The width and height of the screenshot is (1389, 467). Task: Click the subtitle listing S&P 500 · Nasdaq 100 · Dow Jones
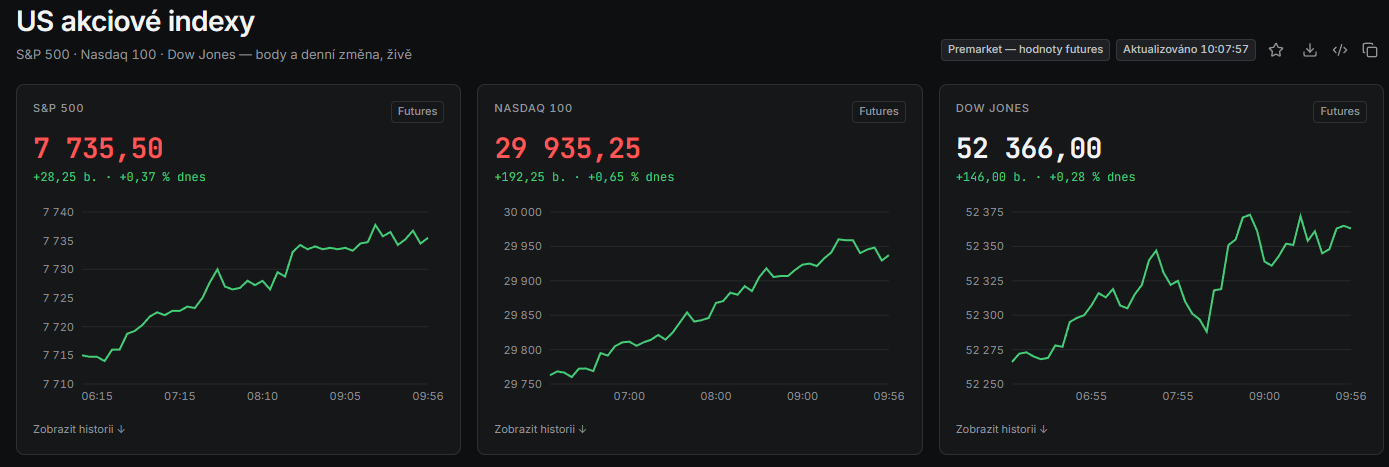[214, 54]
